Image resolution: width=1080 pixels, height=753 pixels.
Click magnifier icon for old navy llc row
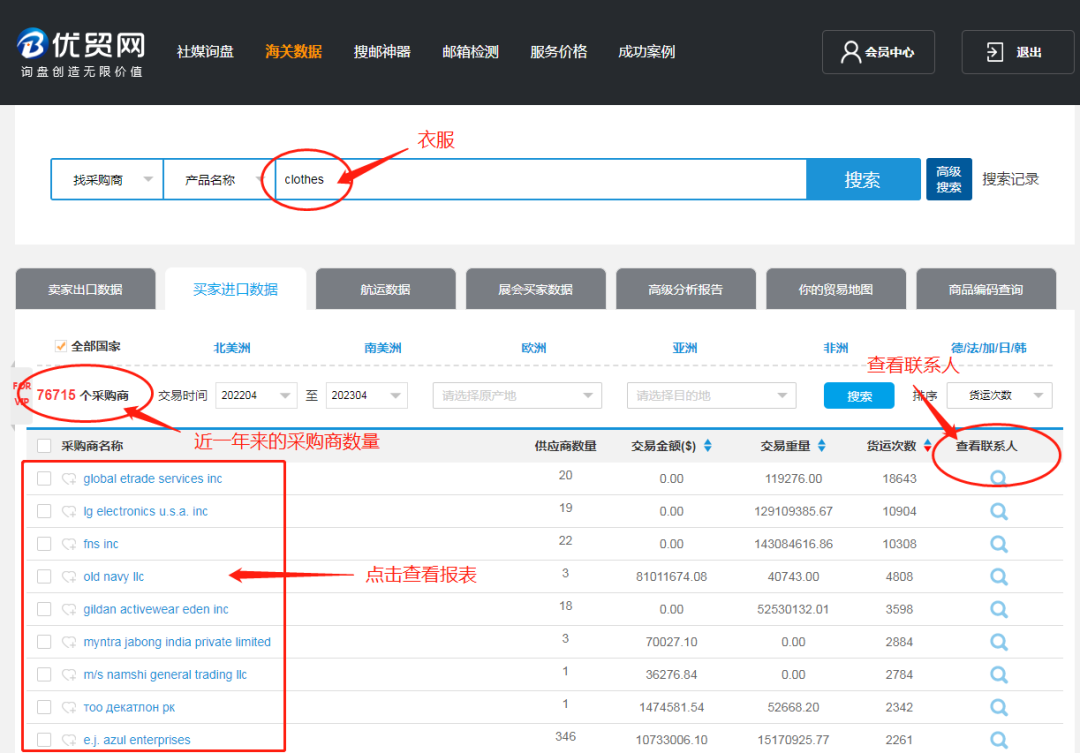click(x=998, y=577)
